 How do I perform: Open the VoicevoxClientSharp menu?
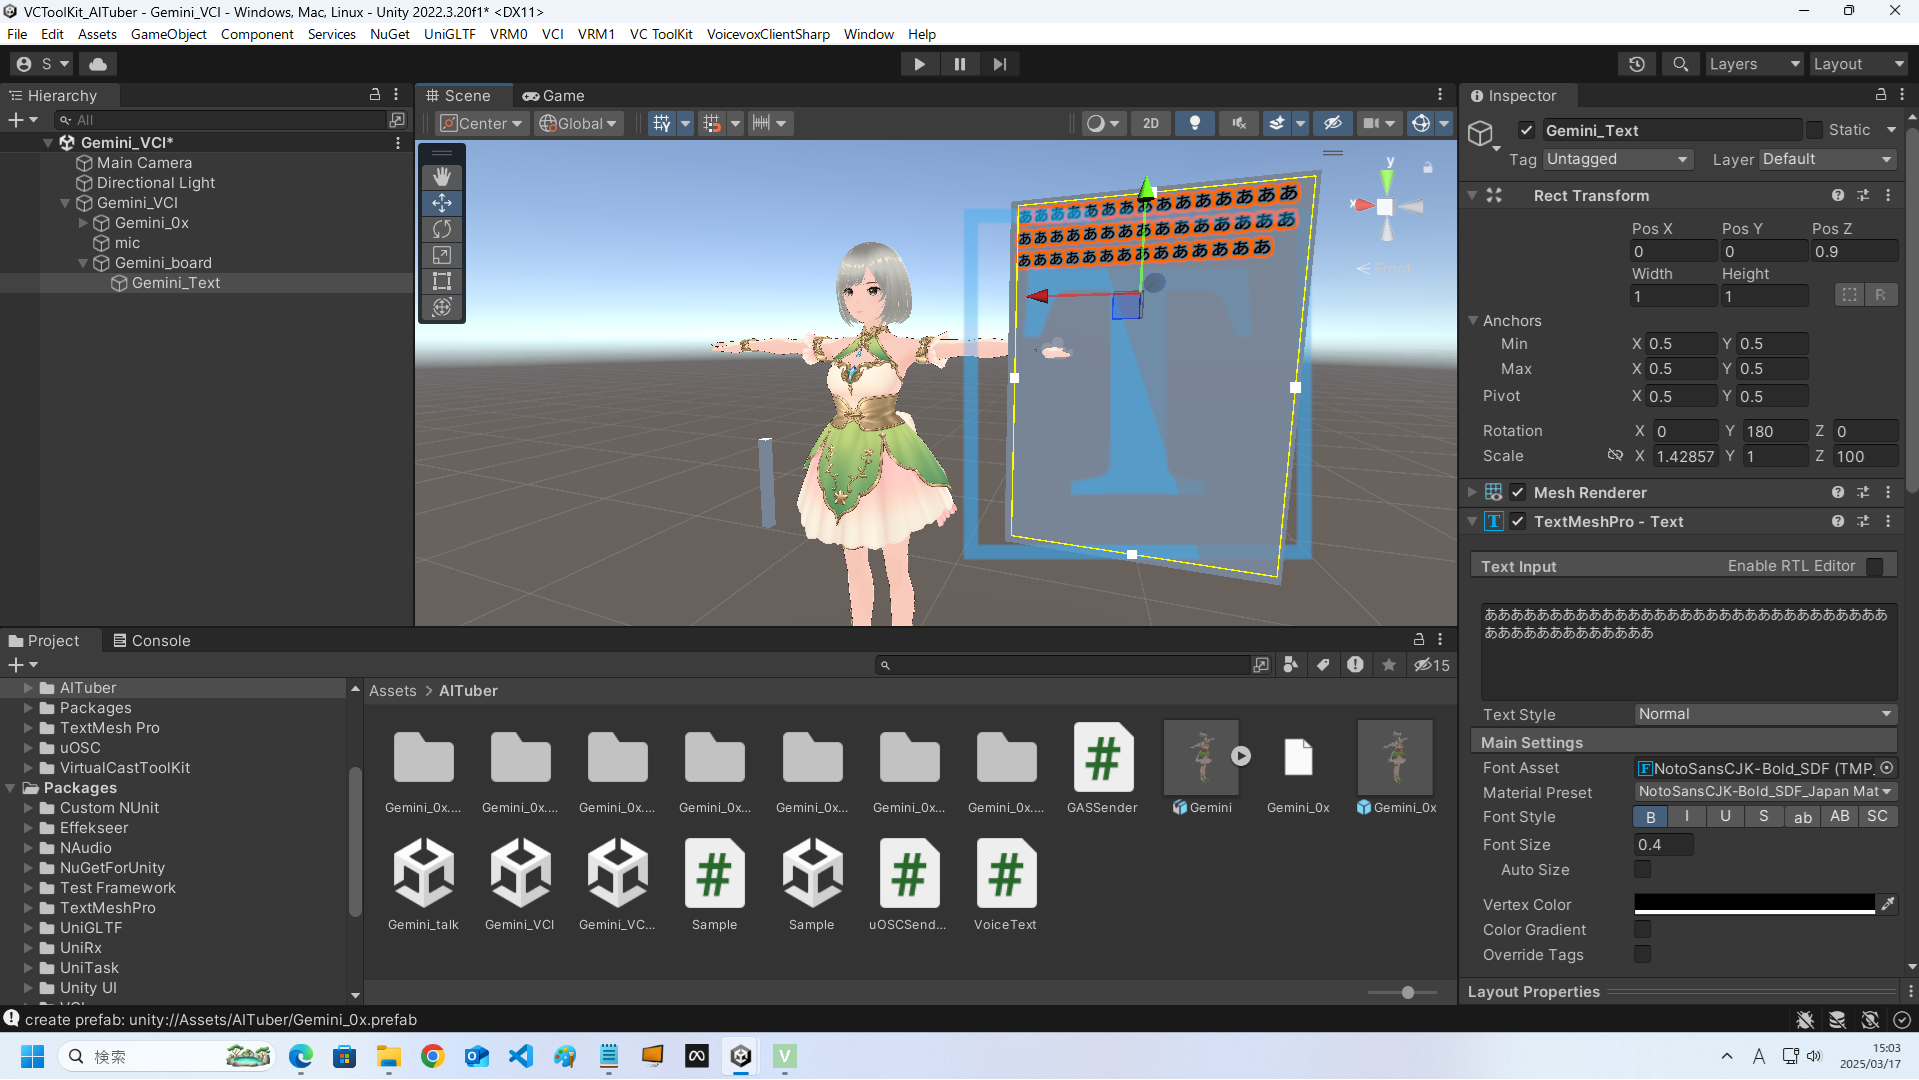[x=768, y=34]
